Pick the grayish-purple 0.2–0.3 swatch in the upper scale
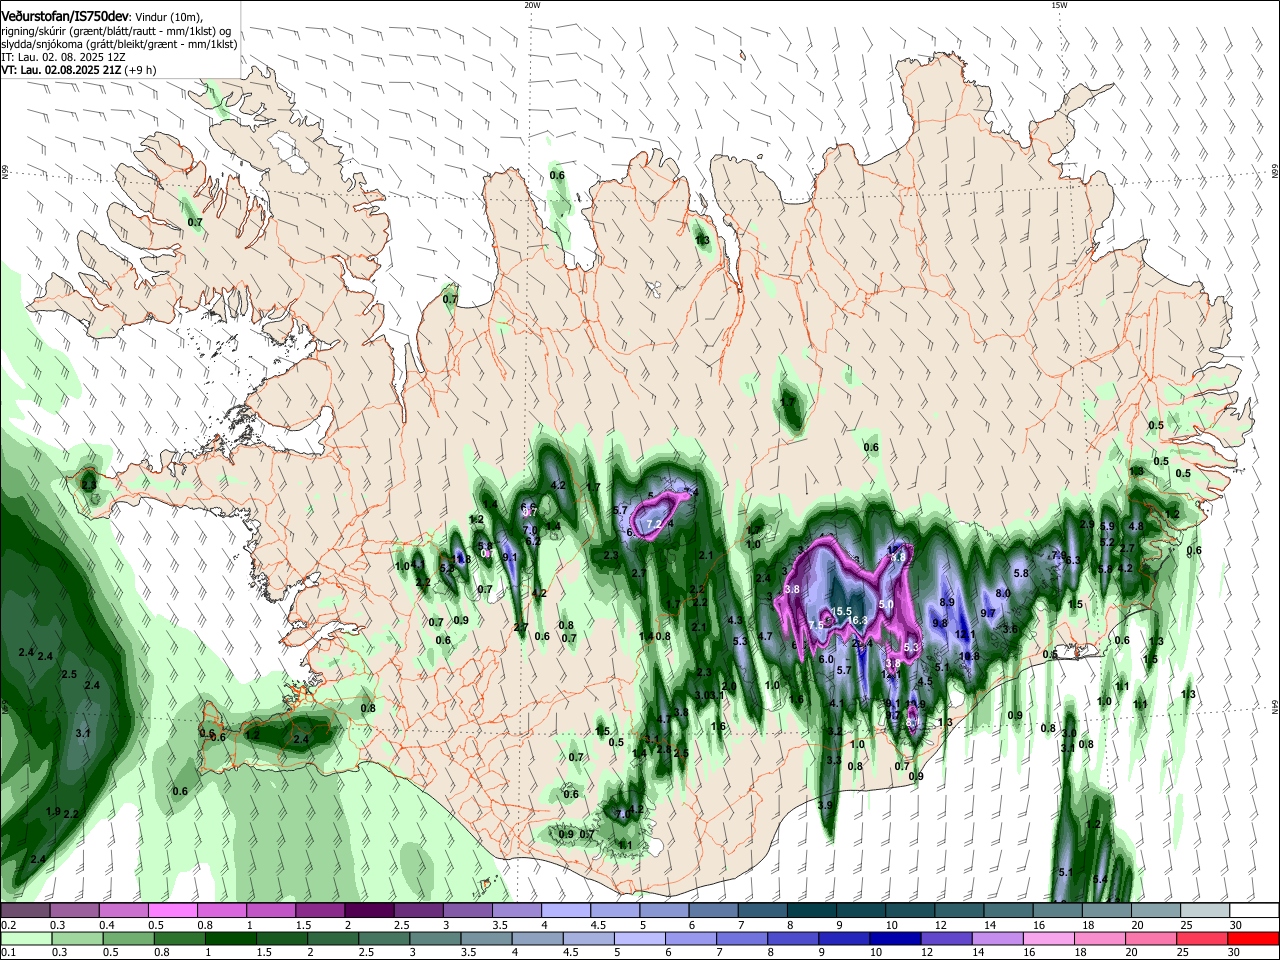Viewport: 1280px width, 960px height. 26,911
